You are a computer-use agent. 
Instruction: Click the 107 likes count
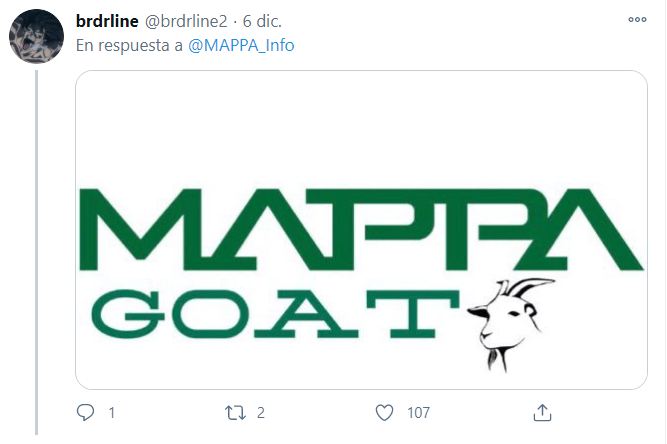[418, 412]
